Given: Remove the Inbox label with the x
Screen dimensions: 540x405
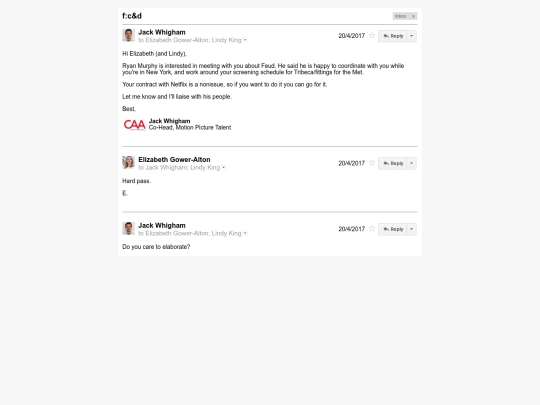Looking at the screenshot, I should click(413, 16).
